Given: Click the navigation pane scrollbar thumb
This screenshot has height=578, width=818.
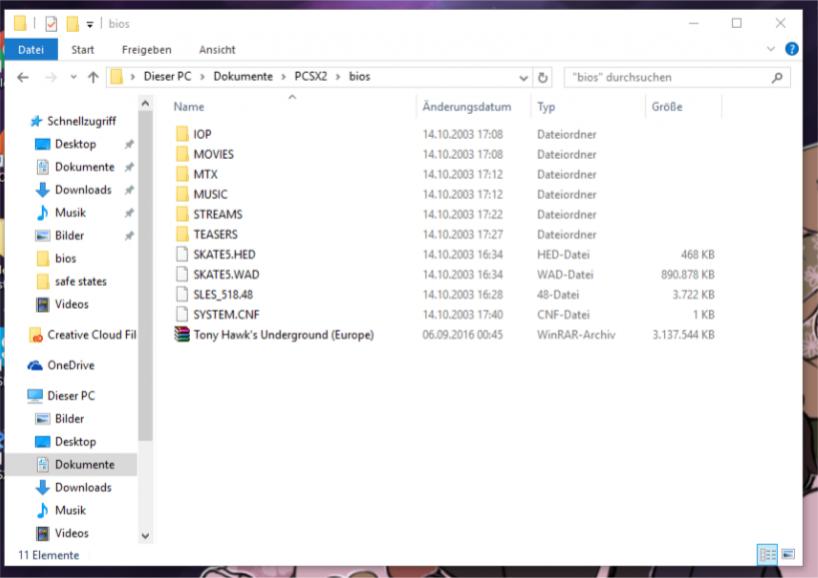Looking at the screenshot, I should 146,275.
